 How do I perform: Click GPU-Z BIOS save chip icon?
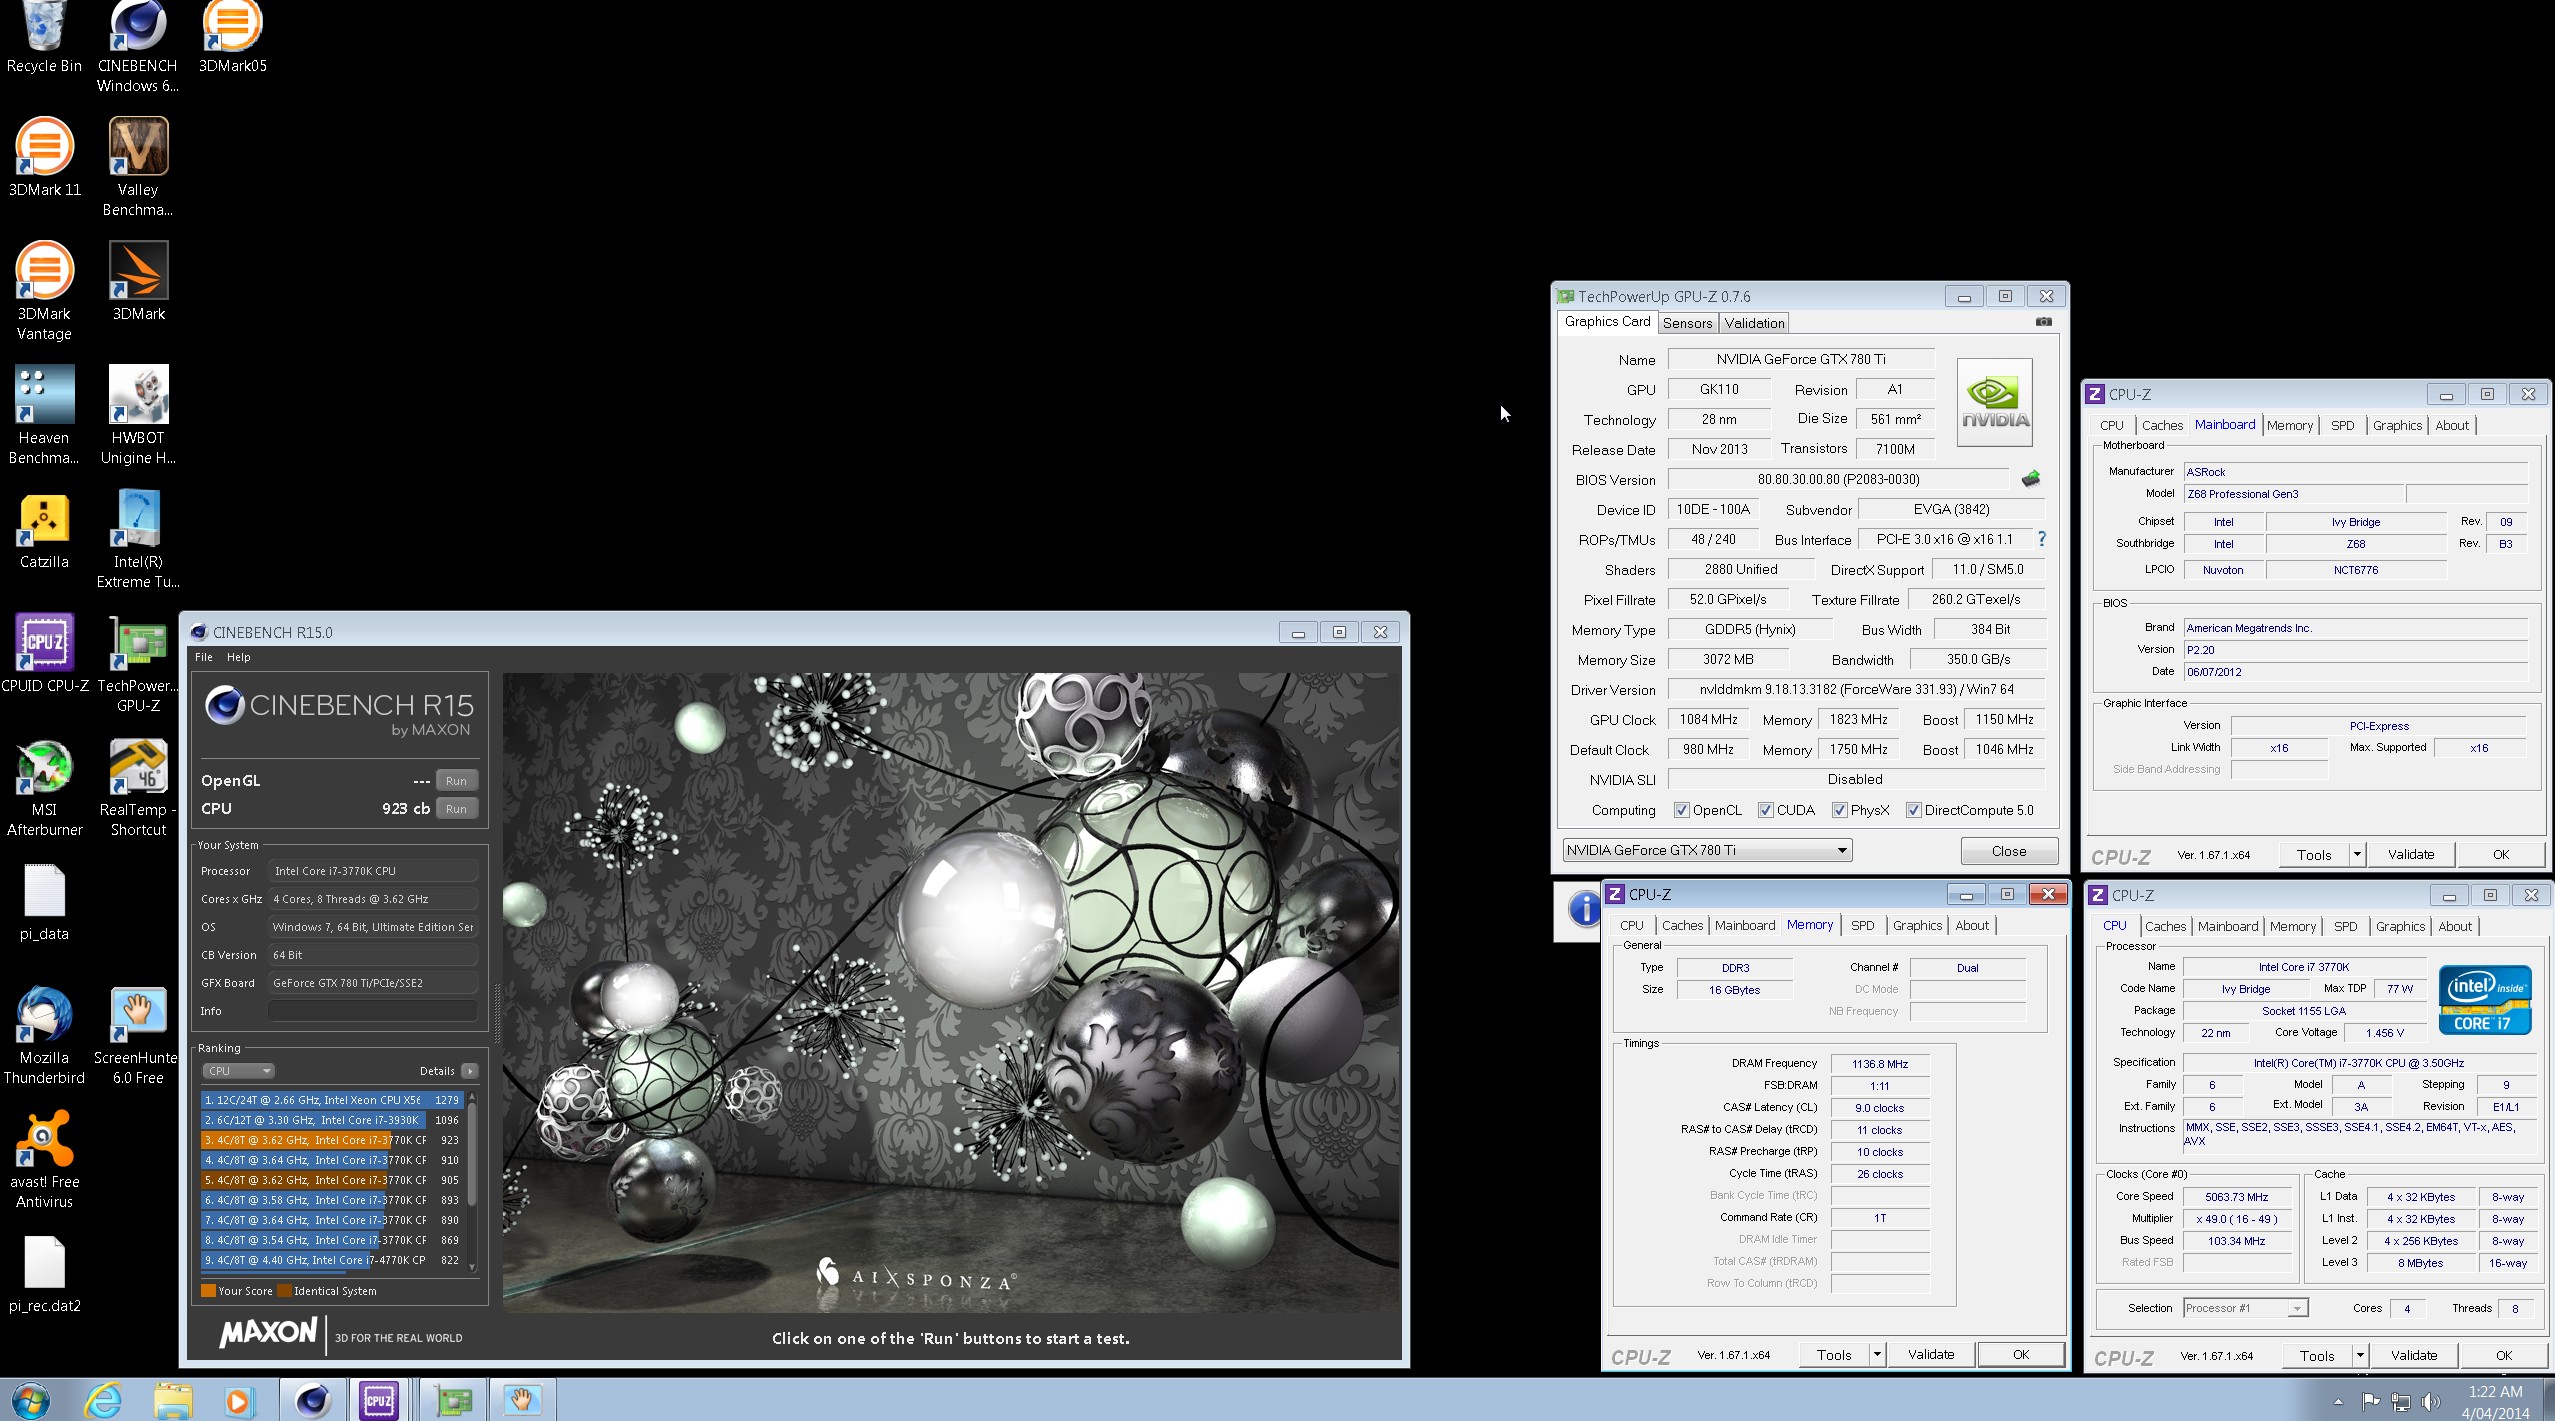point(2030,479)
